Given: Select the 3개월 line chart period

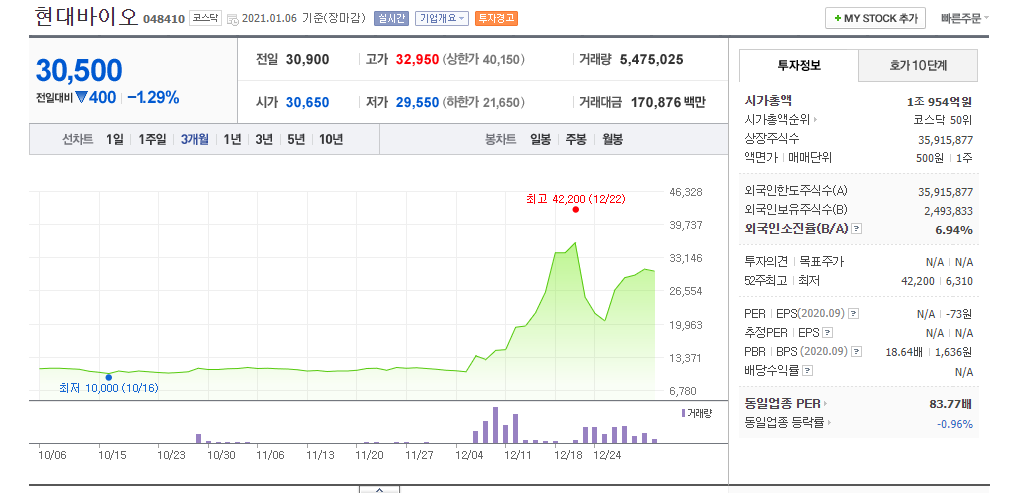Looking at the screenshot, I should pyautogui.click(x=194, y=139).
